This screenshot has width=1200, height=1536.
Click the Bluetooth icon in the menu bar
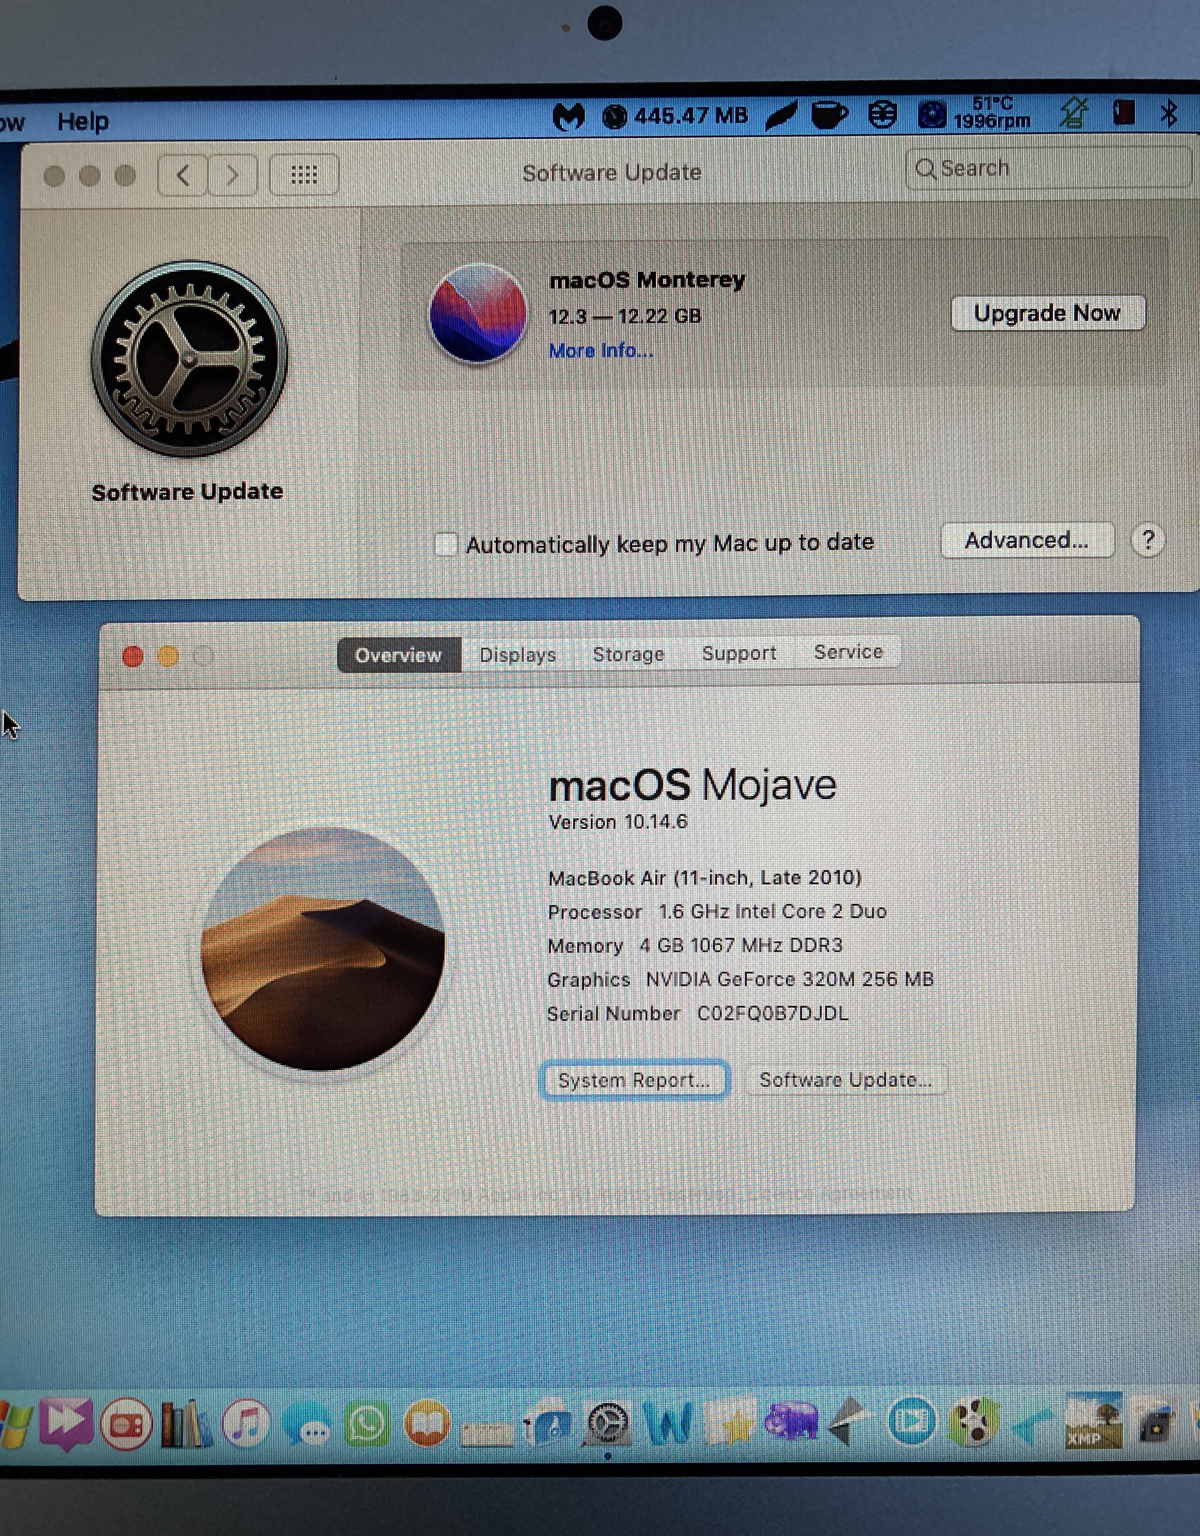click(x=1168, y=112)
